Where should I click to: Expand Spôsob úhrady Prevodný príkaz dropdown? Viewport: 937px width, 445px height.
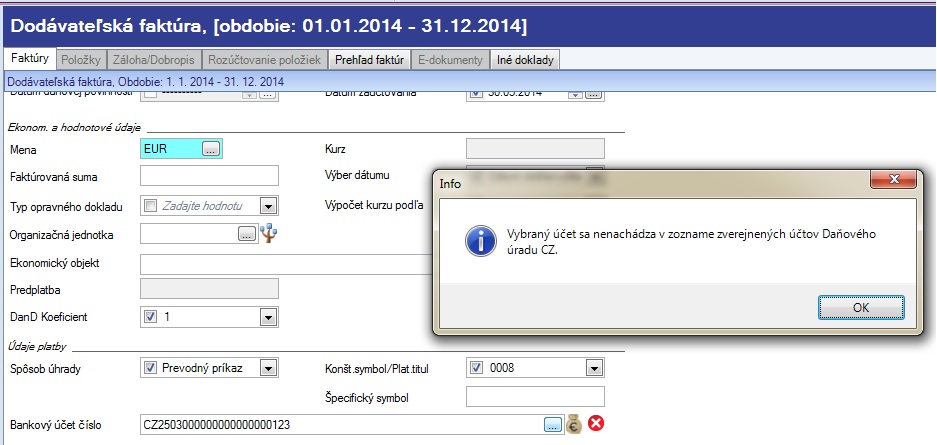[268, 369]
